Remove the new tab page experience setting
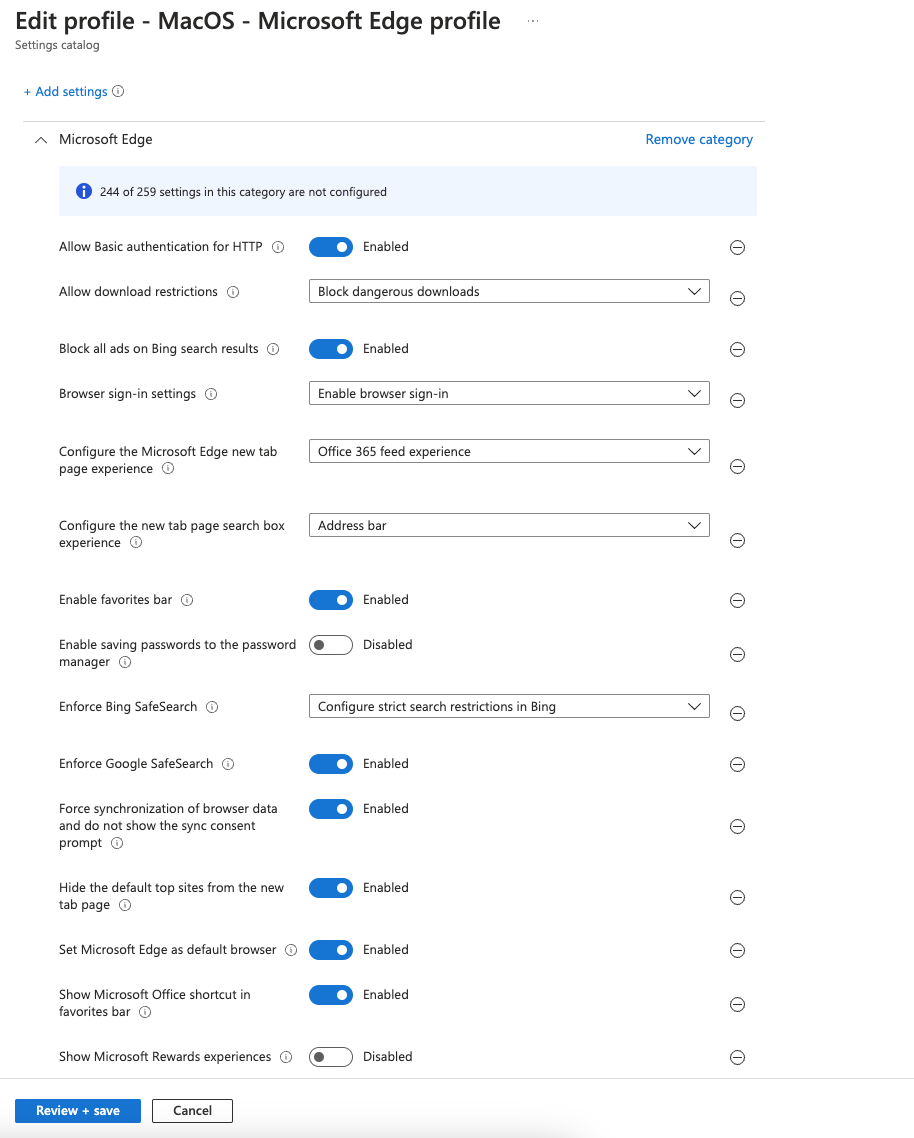The height and width of the screenshot is (1138, 914). pyautogui.click(x=737, y=466)
